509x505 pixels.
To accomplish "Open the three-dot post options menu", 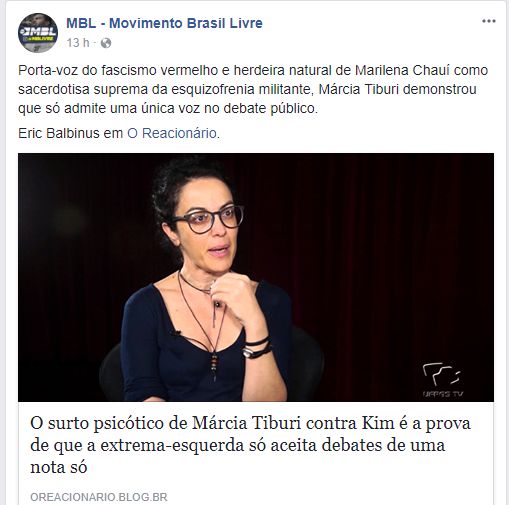I will click(x=489, y=21).
